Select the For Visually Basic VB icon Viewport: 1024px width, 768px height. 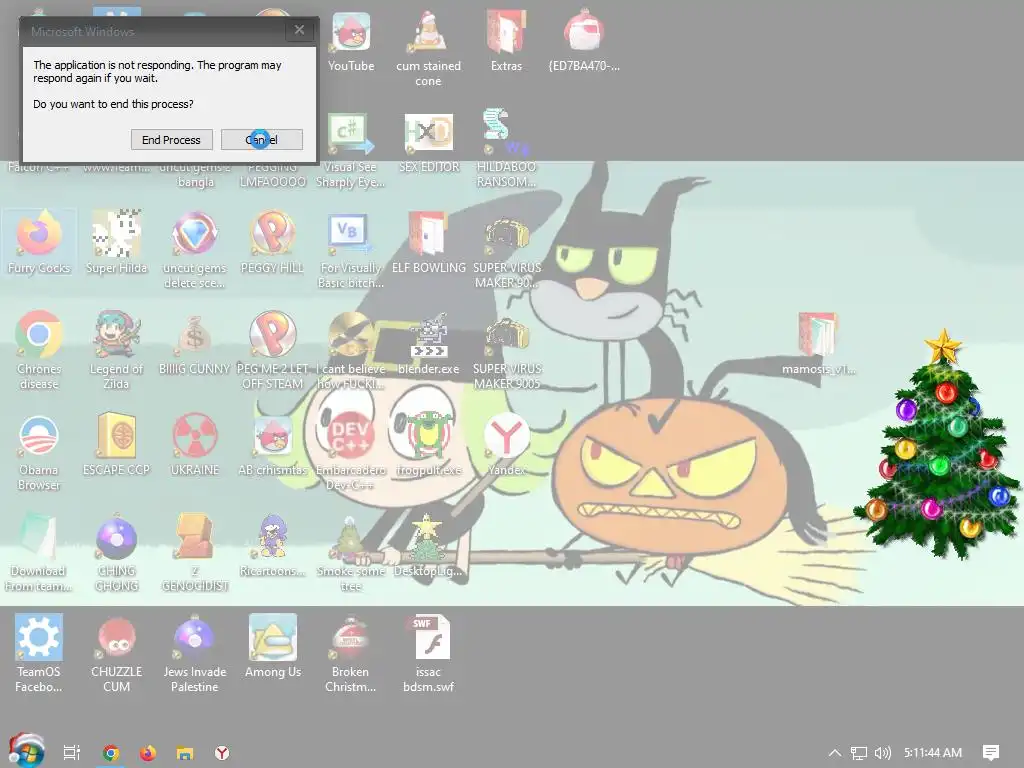[x=351, y=250]
